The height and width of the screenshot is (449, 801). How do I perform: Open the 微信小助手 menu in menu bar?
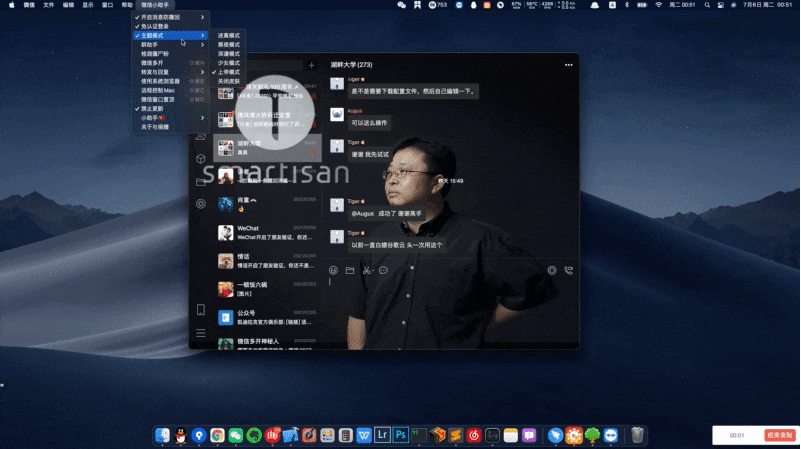155,5
